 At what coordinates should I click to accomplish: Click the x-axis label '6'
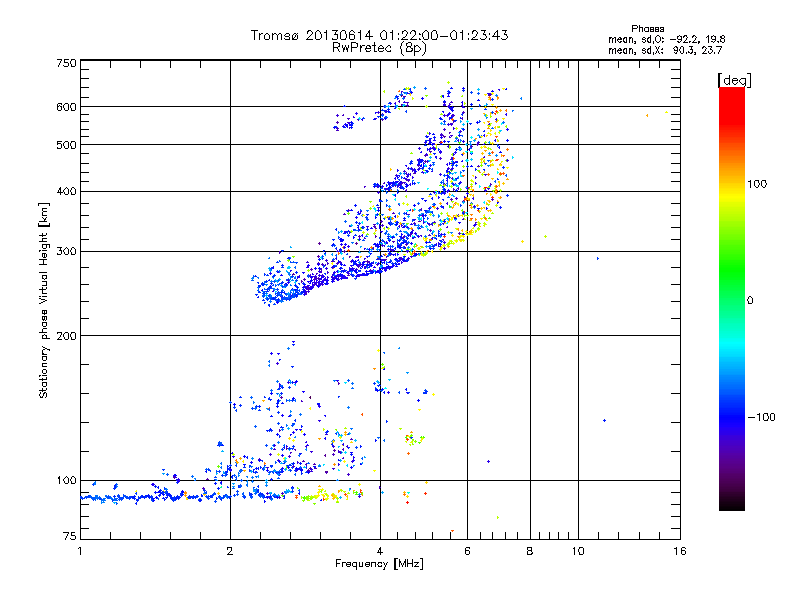pyautogui.click(x=467, y=551)
